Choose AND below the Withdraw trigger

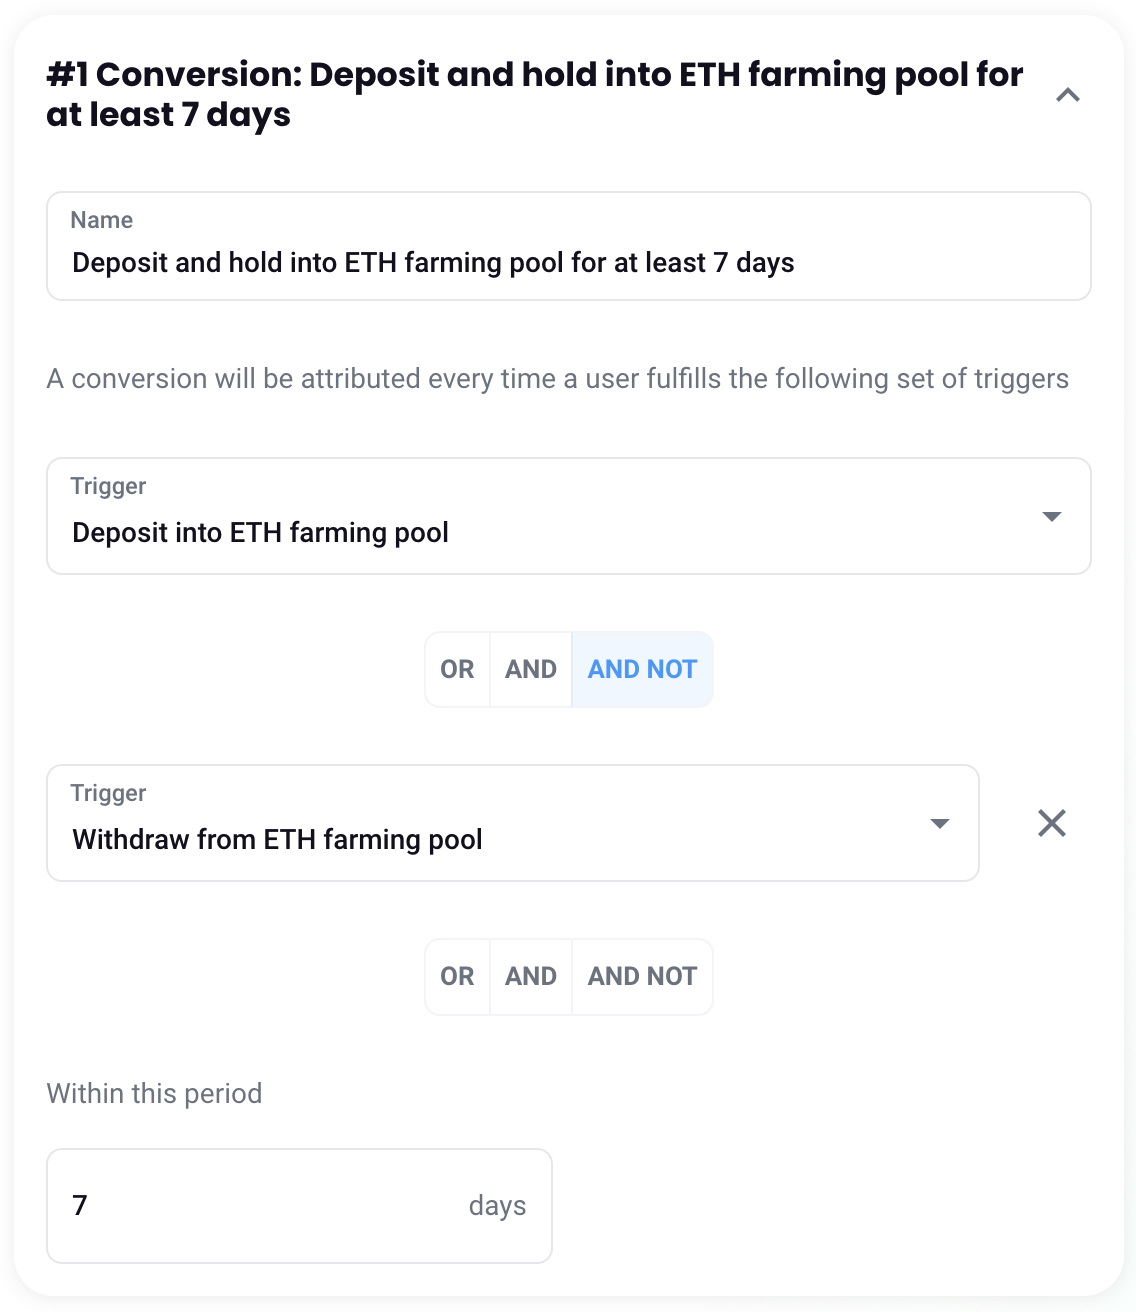531,976
